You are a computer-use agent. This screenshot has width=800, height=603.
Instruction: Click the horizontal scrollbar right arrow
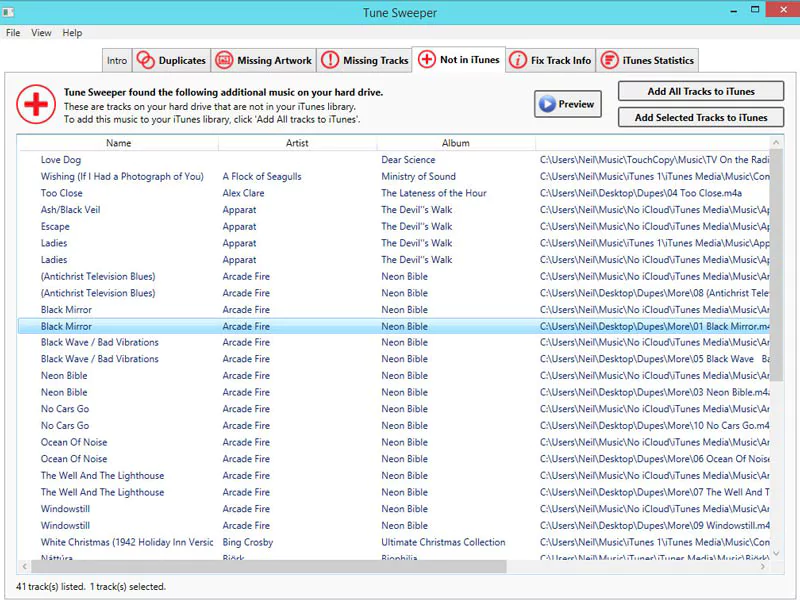click(763, 566)
